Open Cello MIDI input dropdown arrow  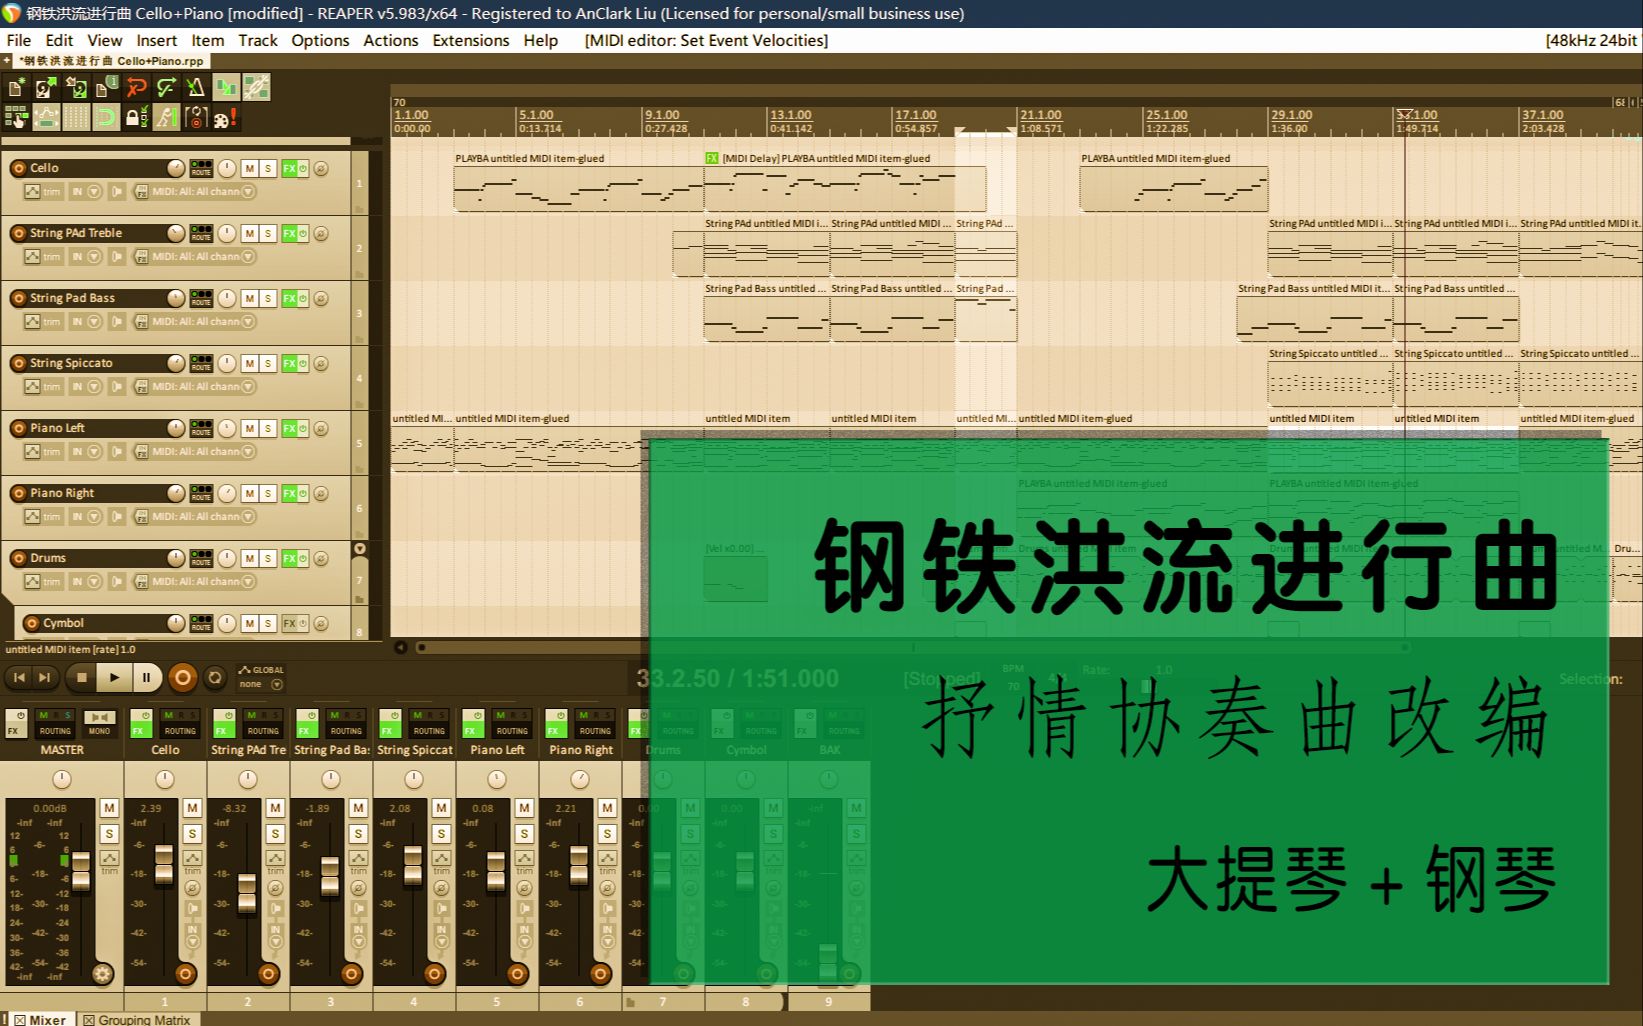248,192
